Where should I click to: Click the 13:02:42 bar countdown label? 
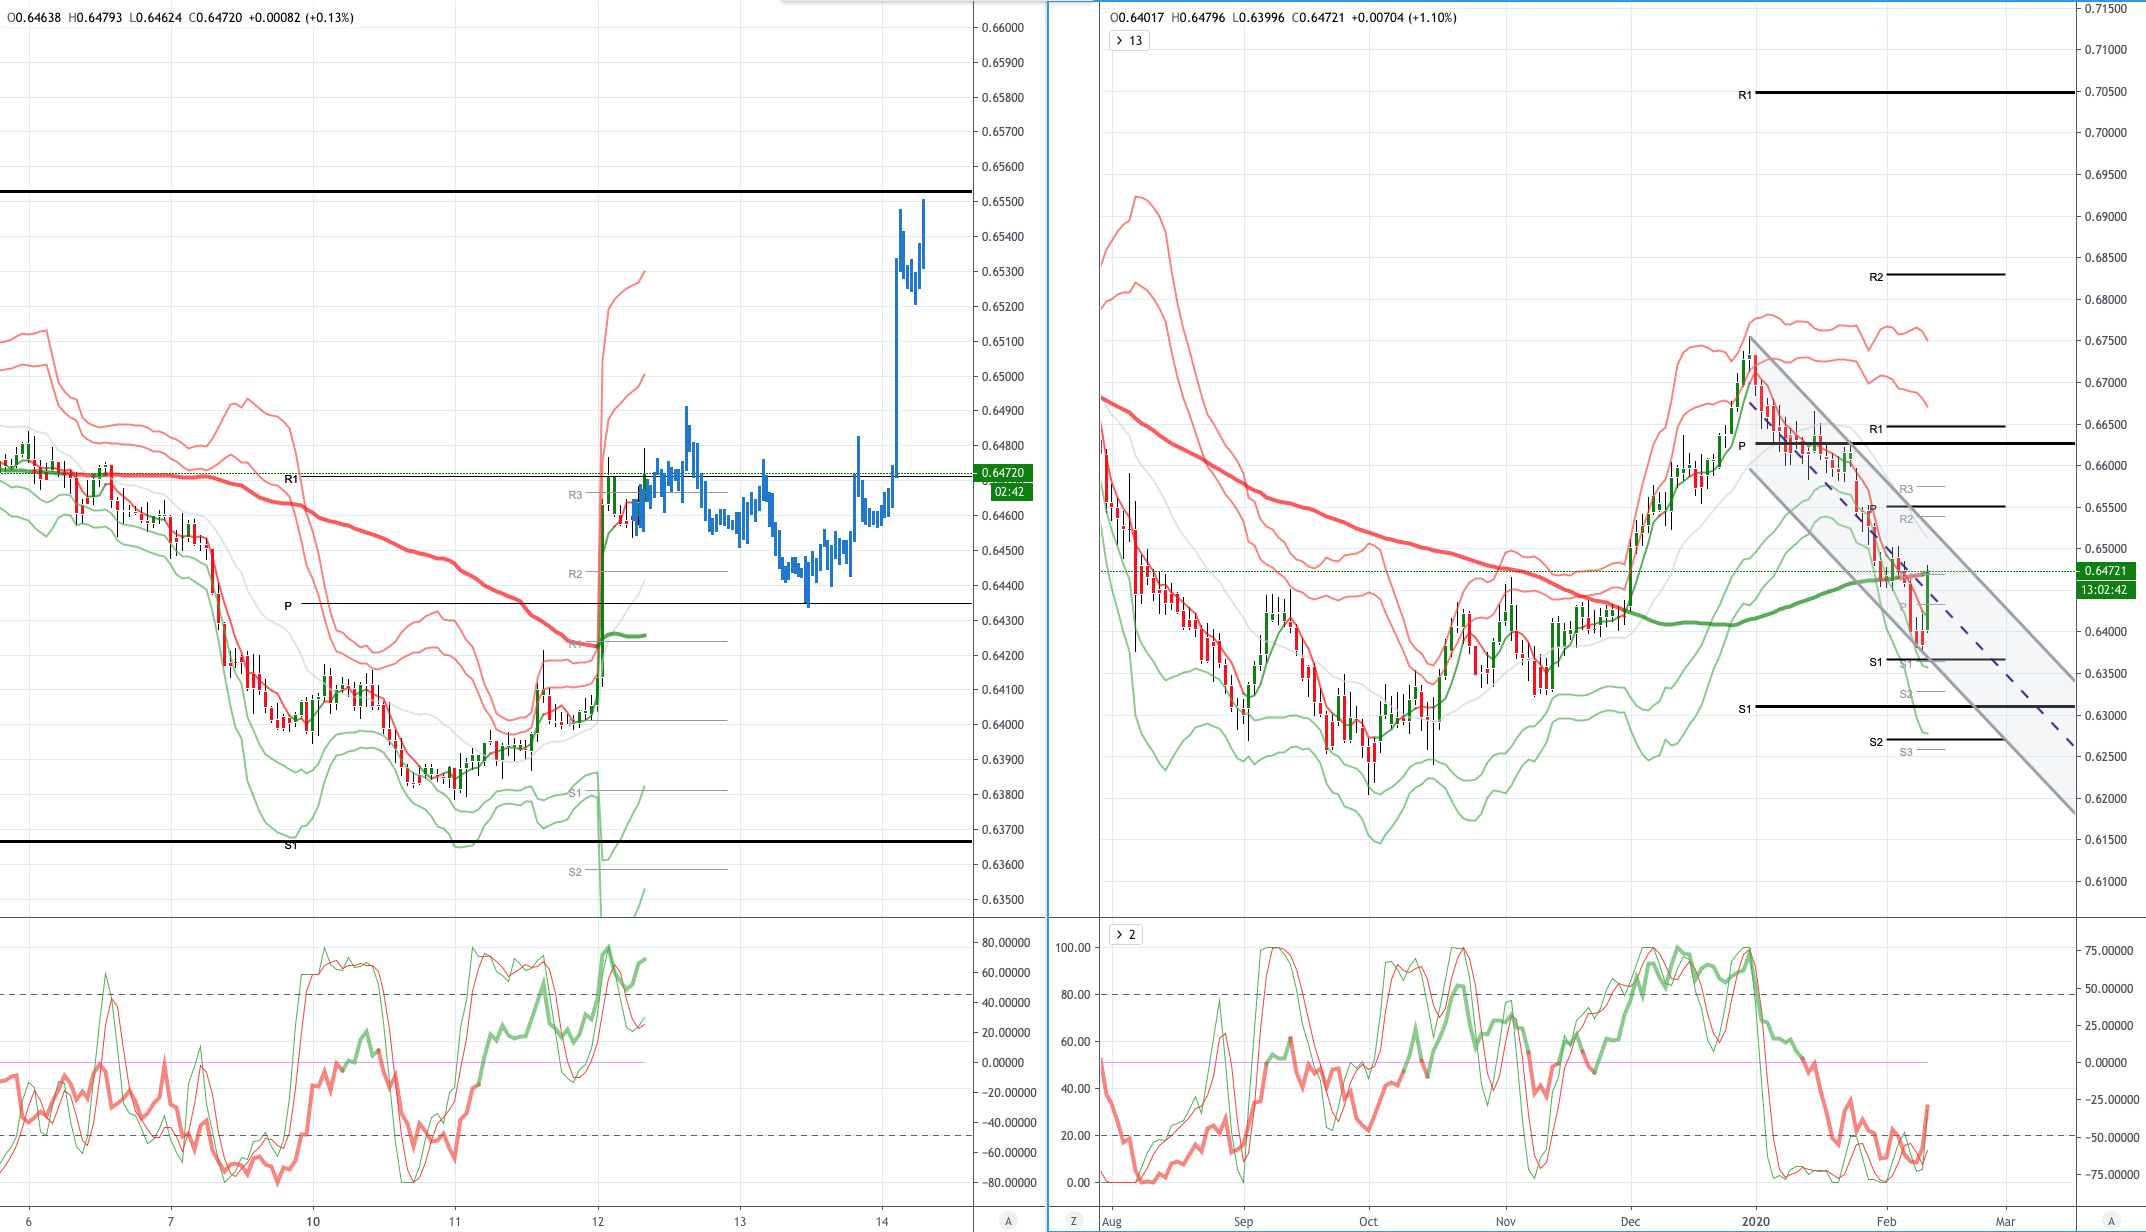2105,590
